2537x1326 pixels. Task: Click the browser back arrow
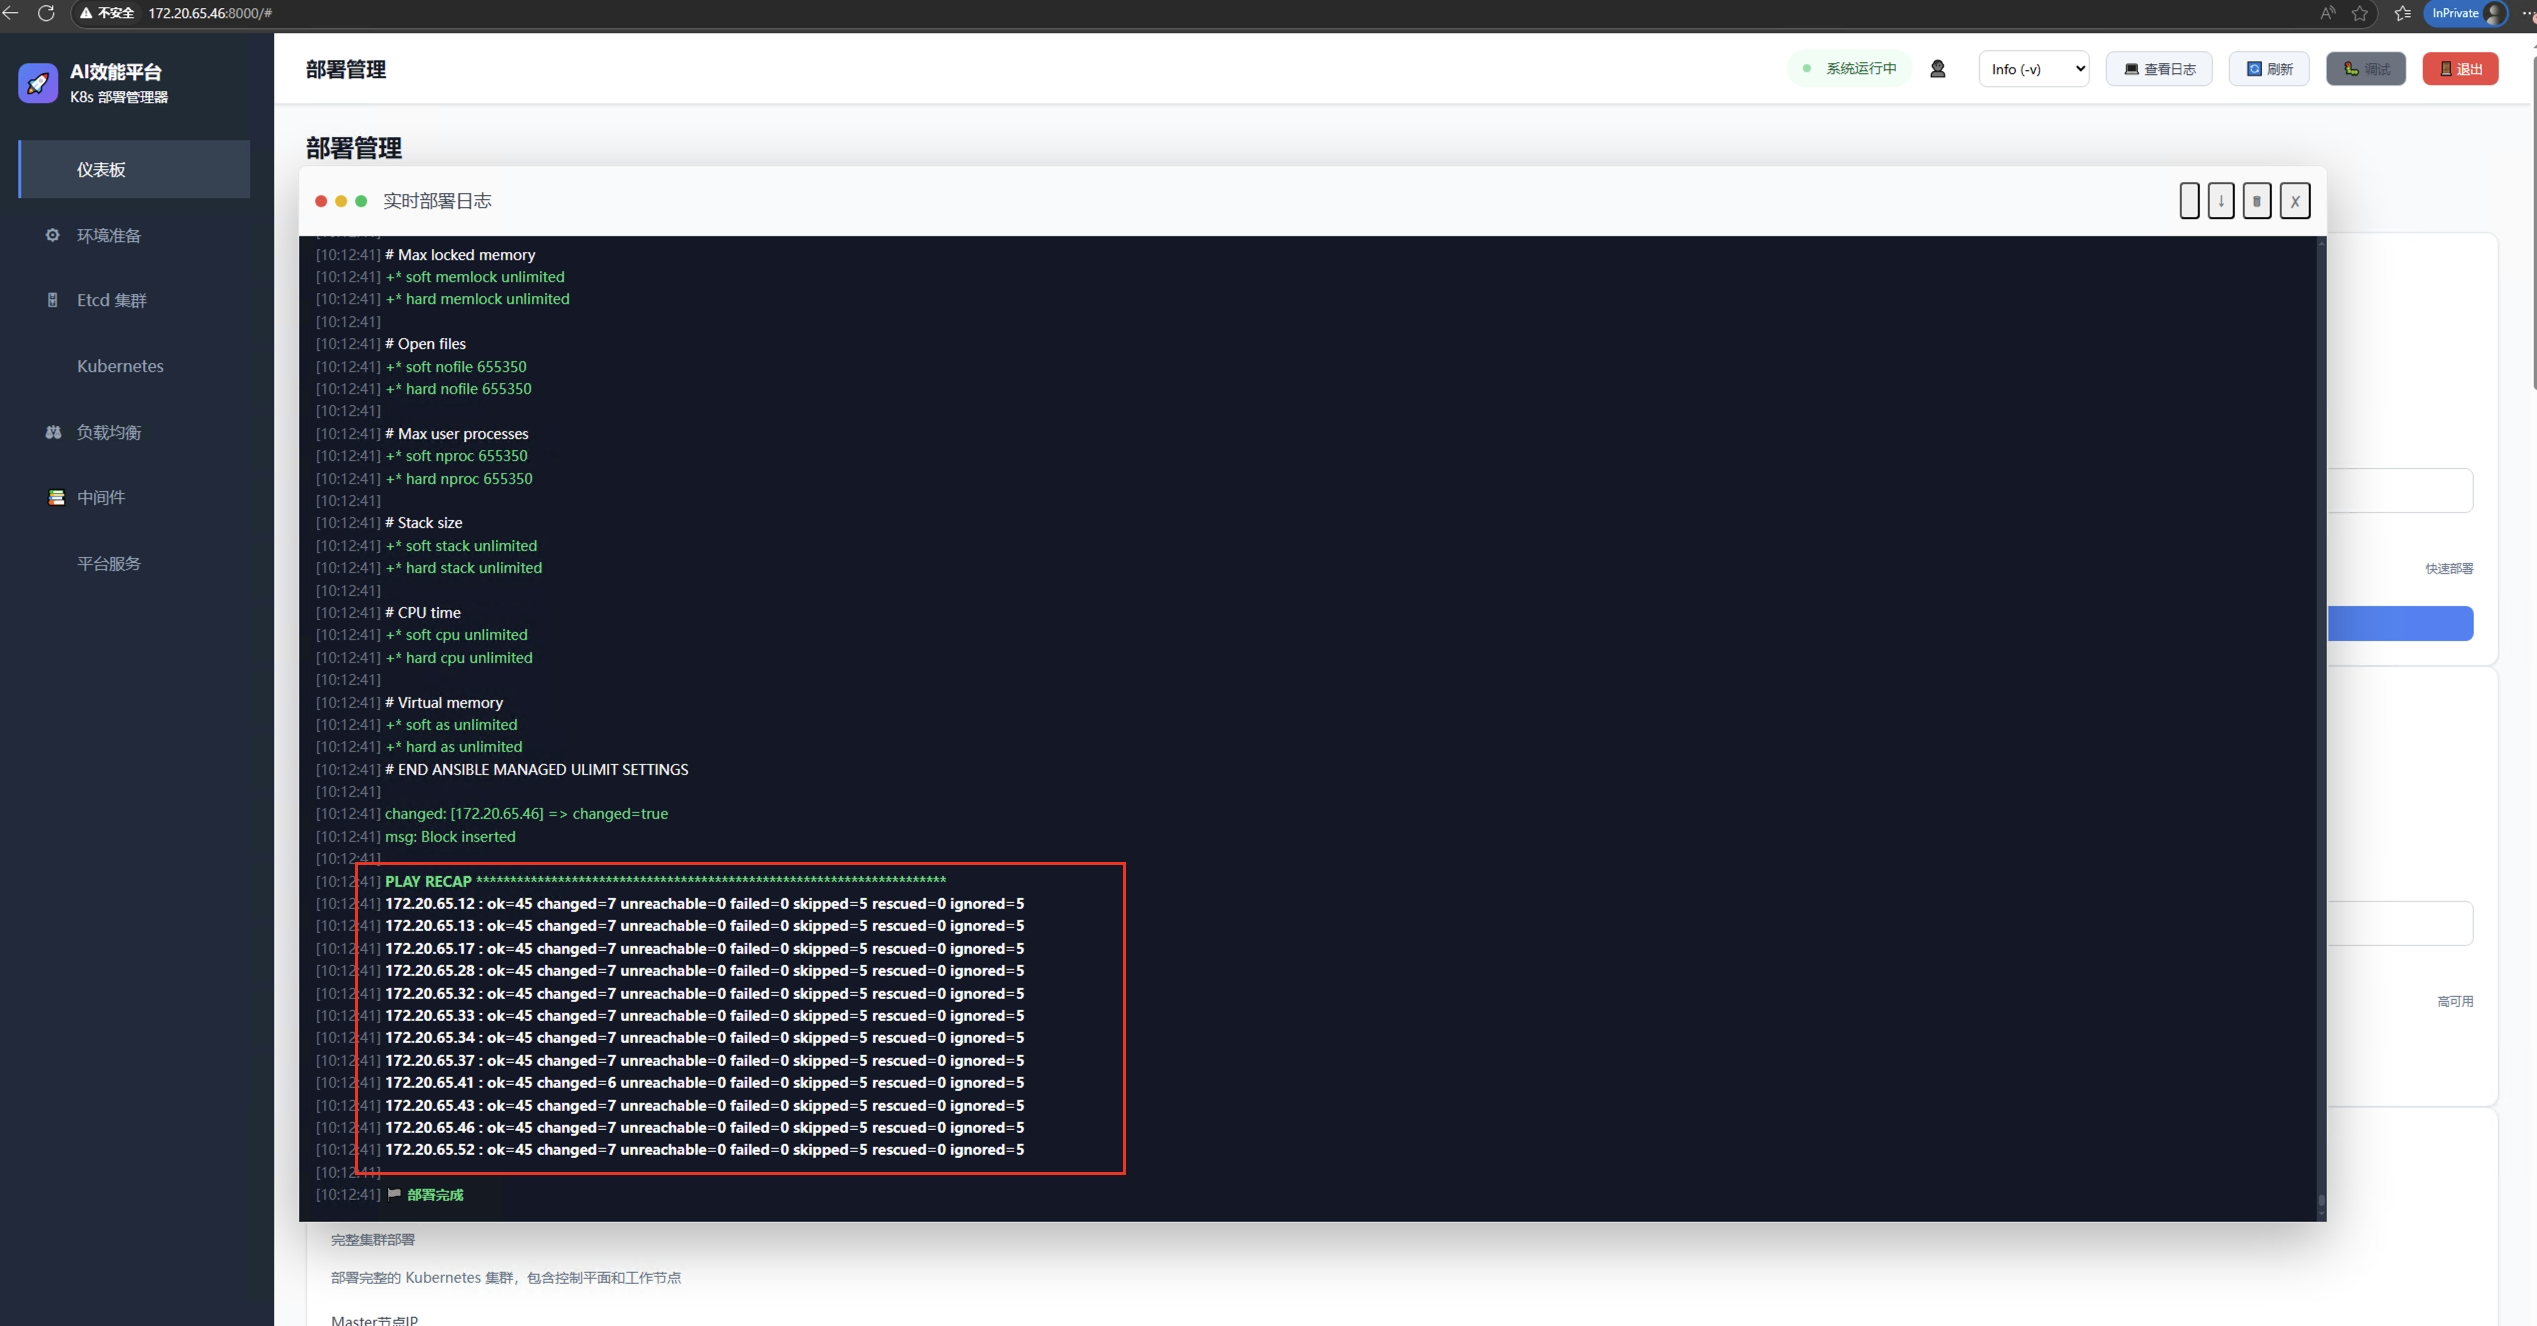point(11,13)
